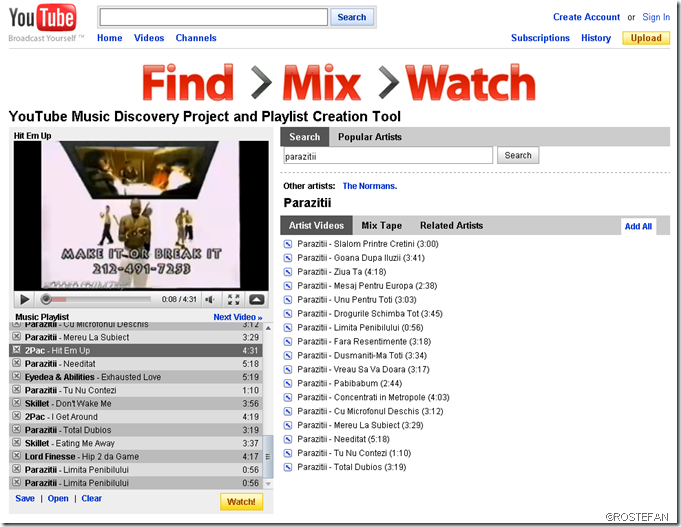681x527 pixels.
Task: Click the Sign In link
Action: tap(656, 17)
